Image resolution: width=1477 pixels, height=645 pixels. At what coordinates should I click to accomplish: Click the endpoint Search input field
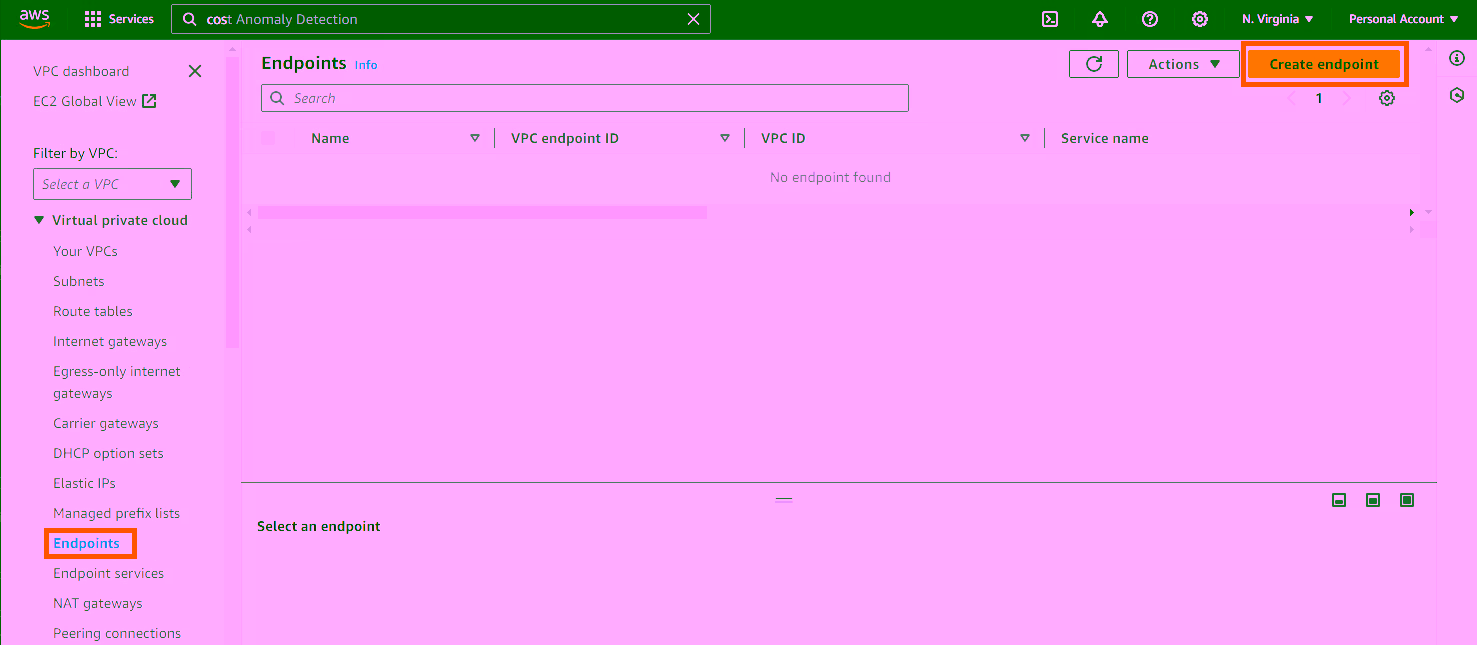click(584, 97)
